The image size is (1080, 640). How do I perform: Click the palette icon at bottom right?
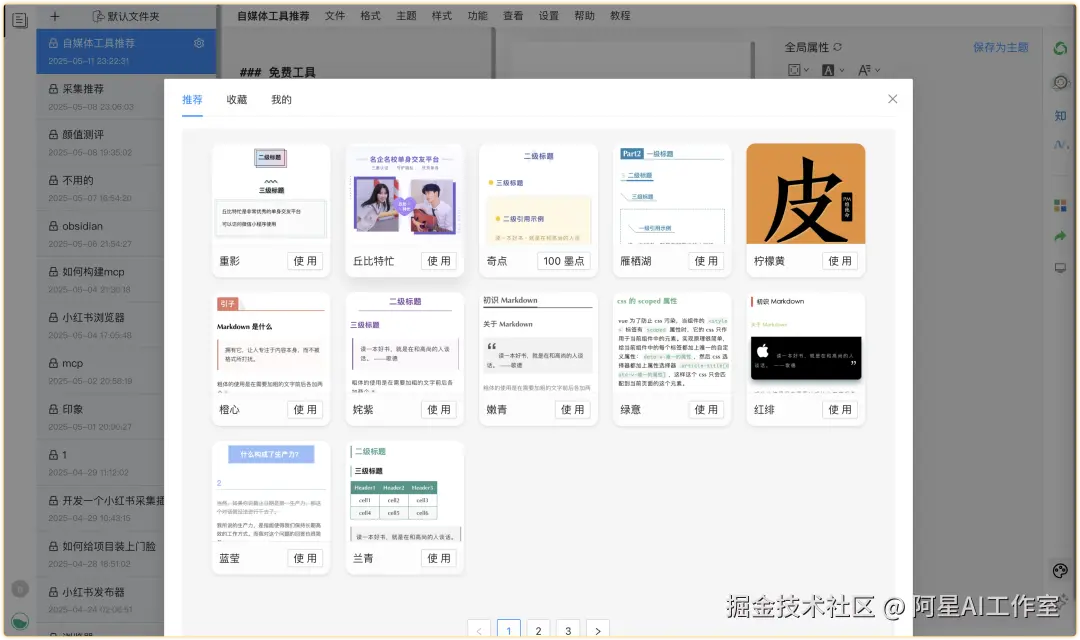coord(1059,571)
